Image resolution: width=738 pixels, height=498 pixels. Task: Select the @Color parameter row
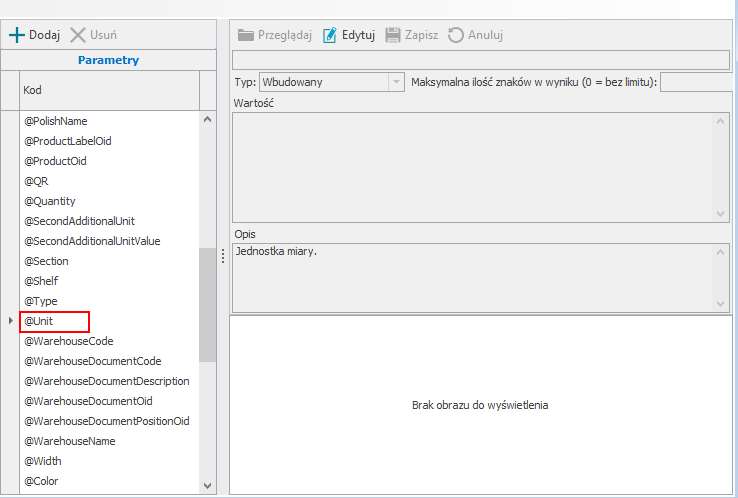point(42,481)
